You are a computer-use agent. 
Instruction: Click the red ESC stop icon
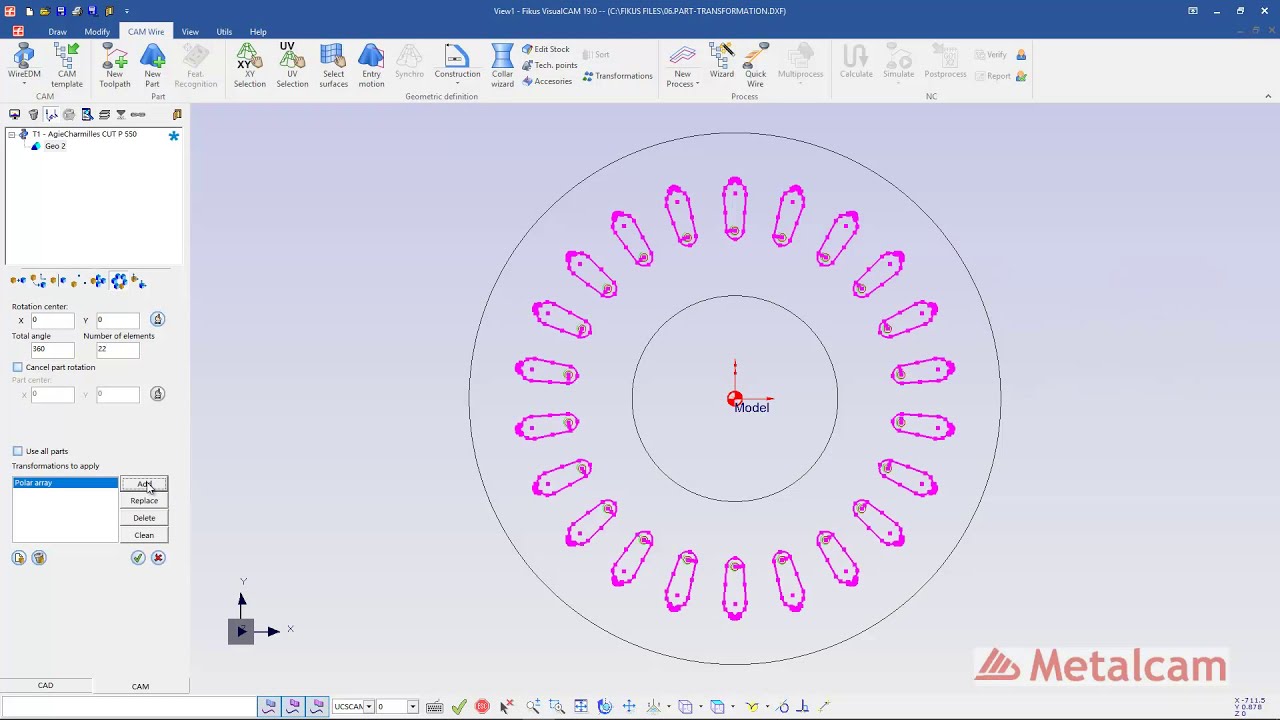pos(482,707)
